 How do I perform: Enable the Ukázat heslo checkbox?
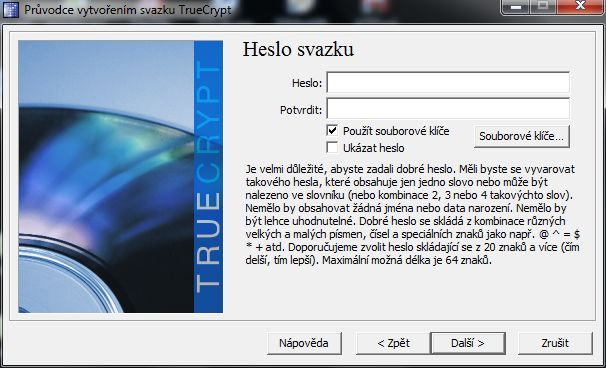point(332,148)
